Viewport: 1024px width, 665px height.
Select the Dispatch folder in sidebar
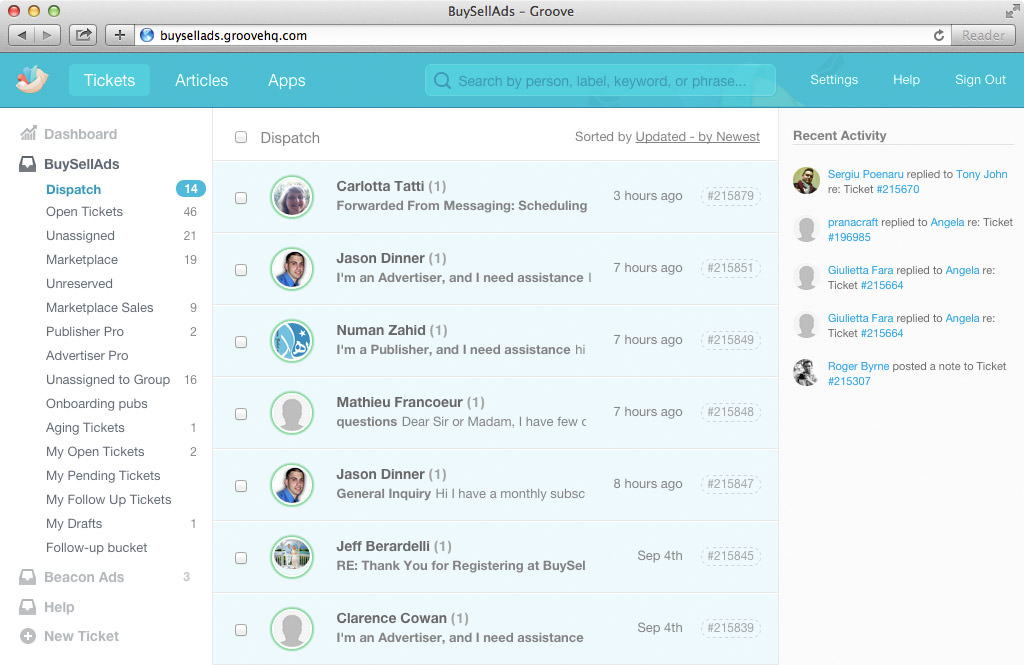coord(74,189)
